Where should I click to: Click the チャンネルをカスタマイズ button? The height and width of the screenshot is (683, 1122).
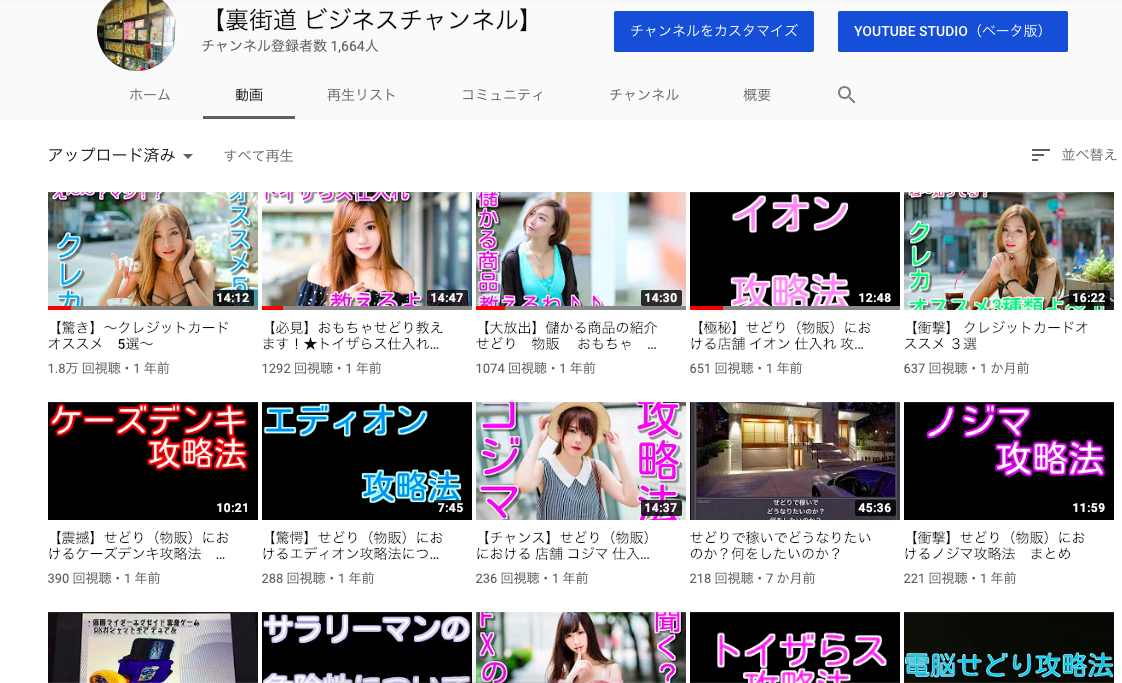tap(713, 31)
